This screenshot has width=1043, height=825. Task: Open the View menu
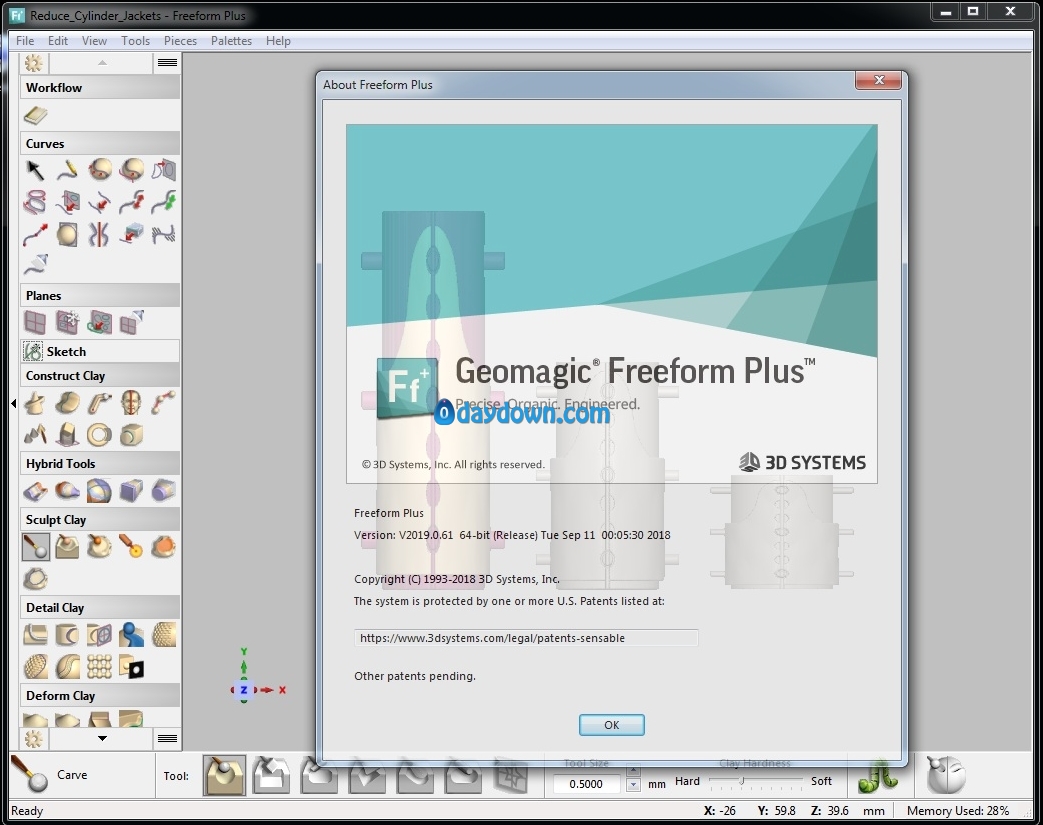(94, 41)
